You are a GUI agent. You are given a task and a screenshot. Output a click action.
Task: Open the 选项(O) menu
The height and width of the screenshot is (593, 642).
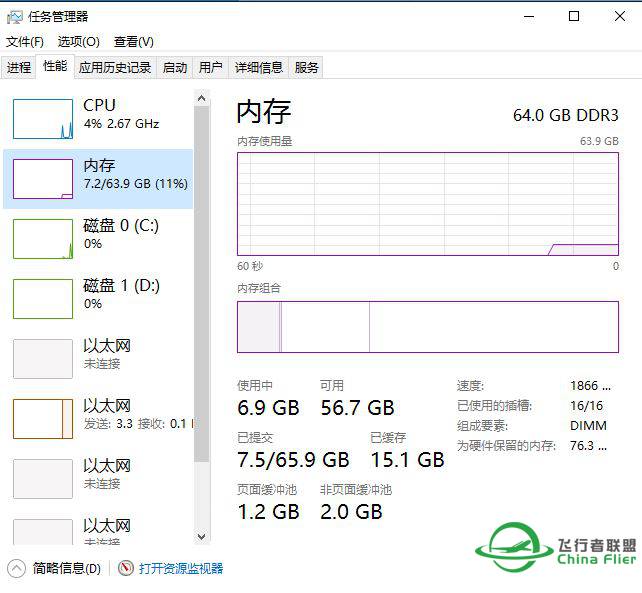click(x=78, y=41)
